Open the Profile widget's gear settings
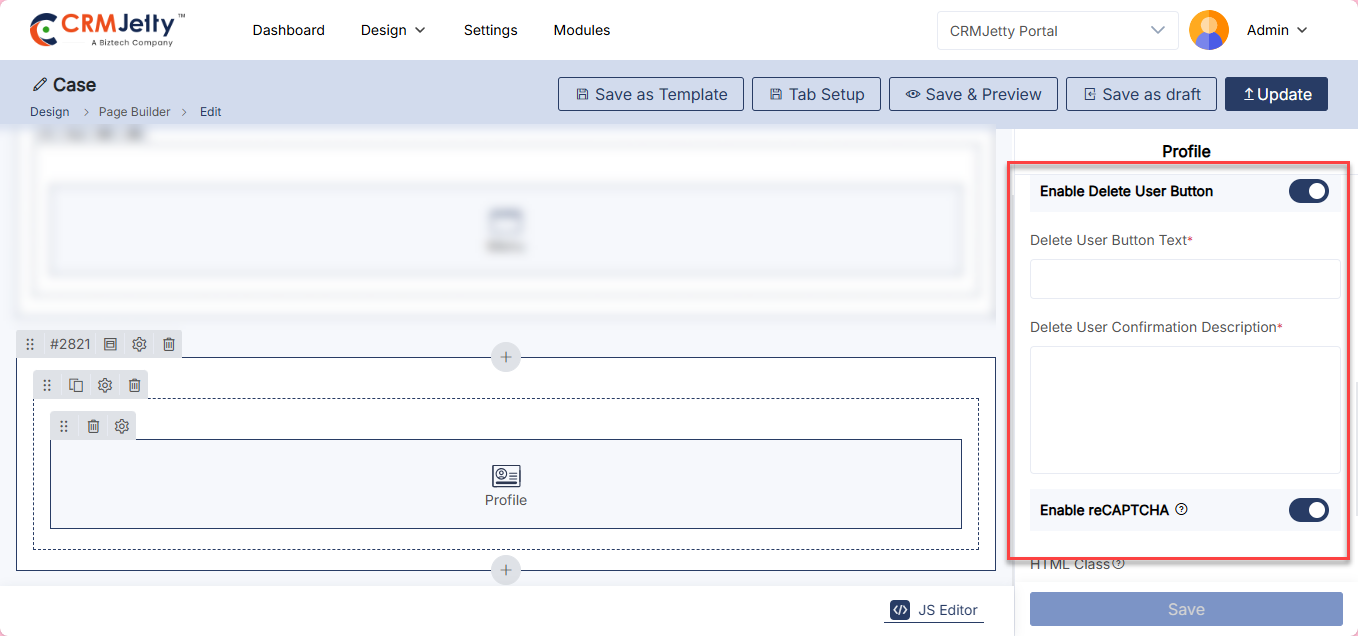 [122, 426]
